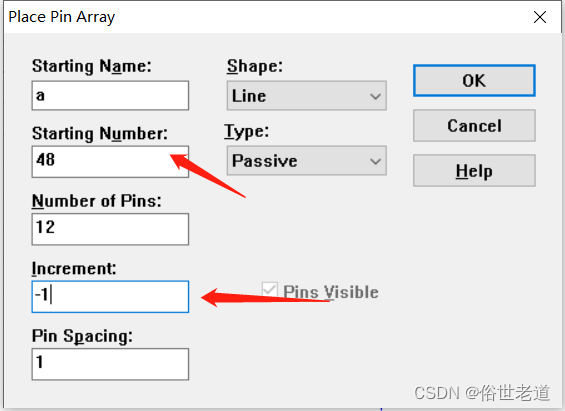565x411 pixels.
Task: Select the Number of Pins field
Action: point(110,229)
